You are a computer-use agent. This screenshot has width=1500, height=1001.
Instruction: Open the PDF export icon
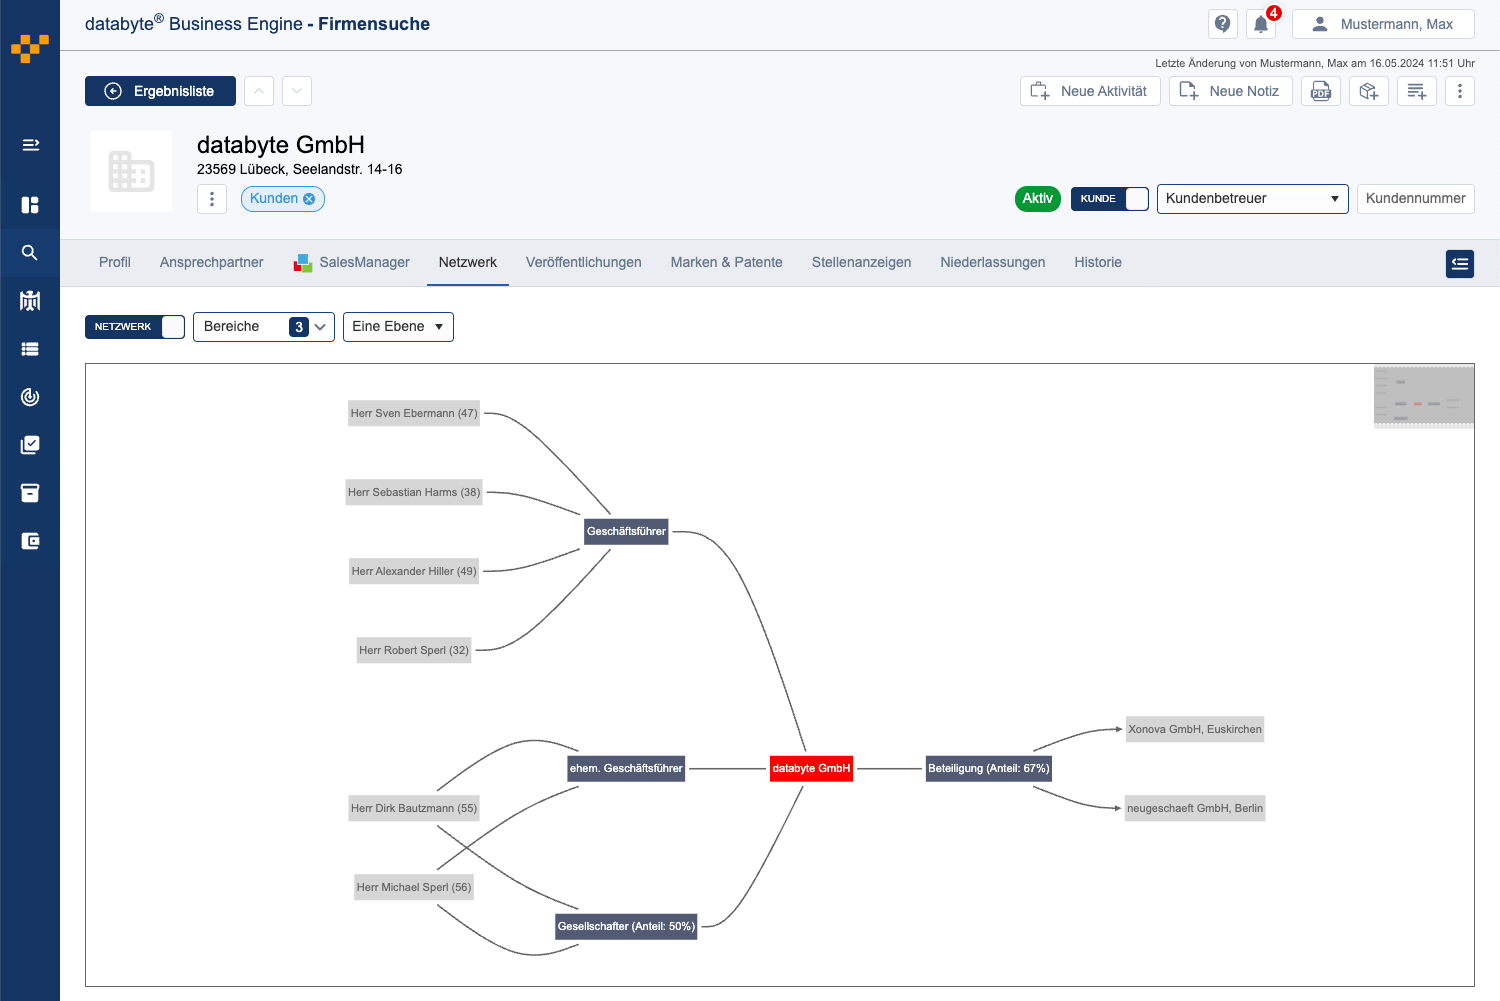click(x=1321, y=91)
